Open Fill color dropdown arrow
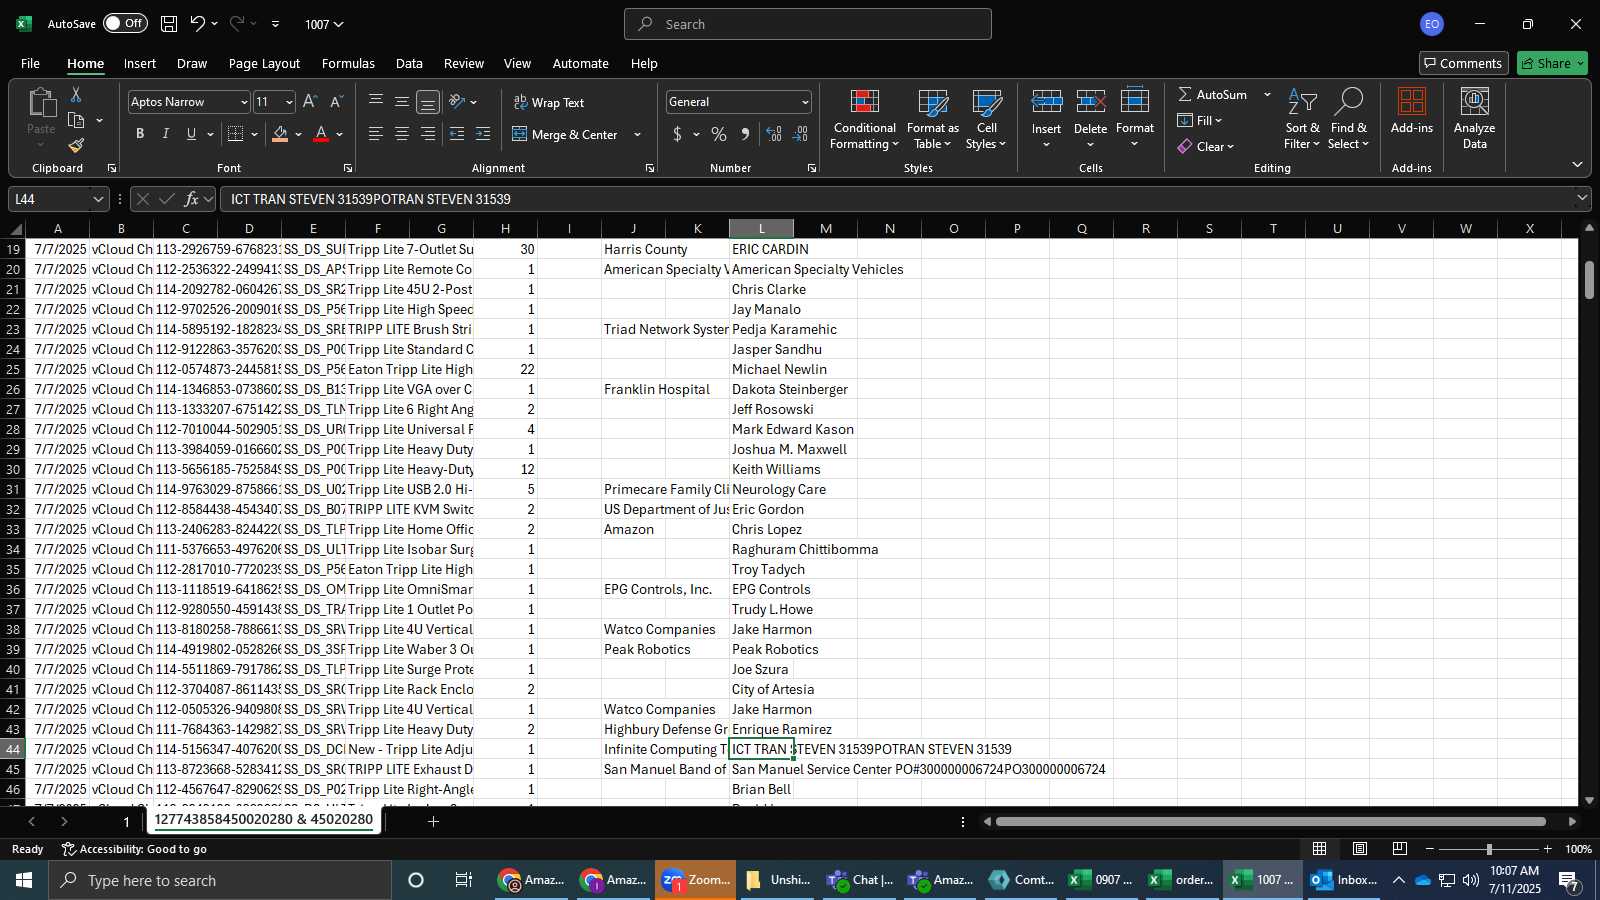Screen dimensions: 1600x900 (299, 134)
